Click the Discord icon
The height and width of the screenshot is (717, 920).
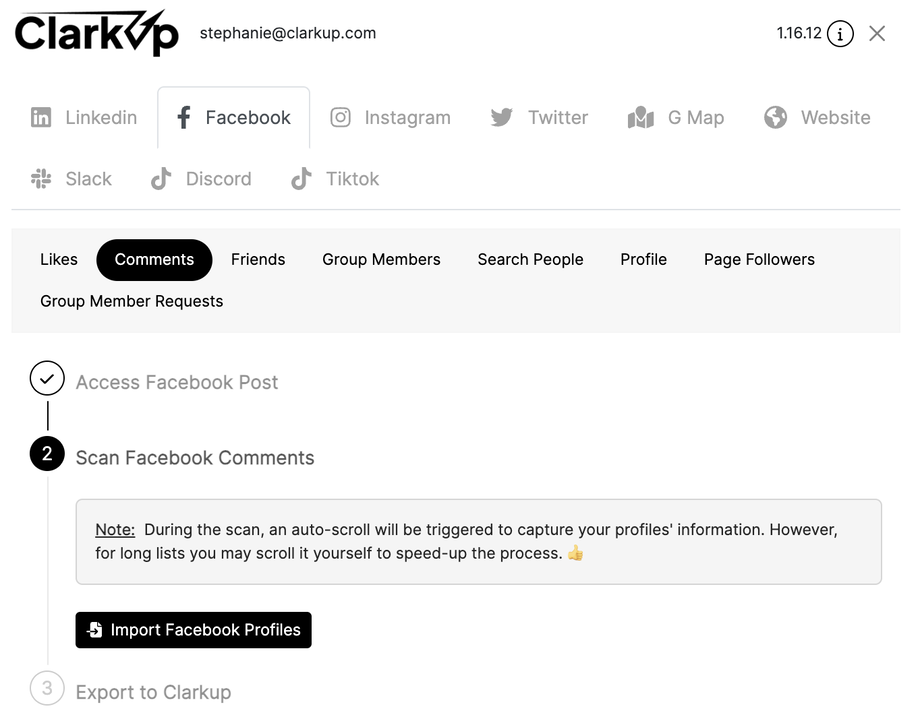pyautogui.click(x=161, y=179)
